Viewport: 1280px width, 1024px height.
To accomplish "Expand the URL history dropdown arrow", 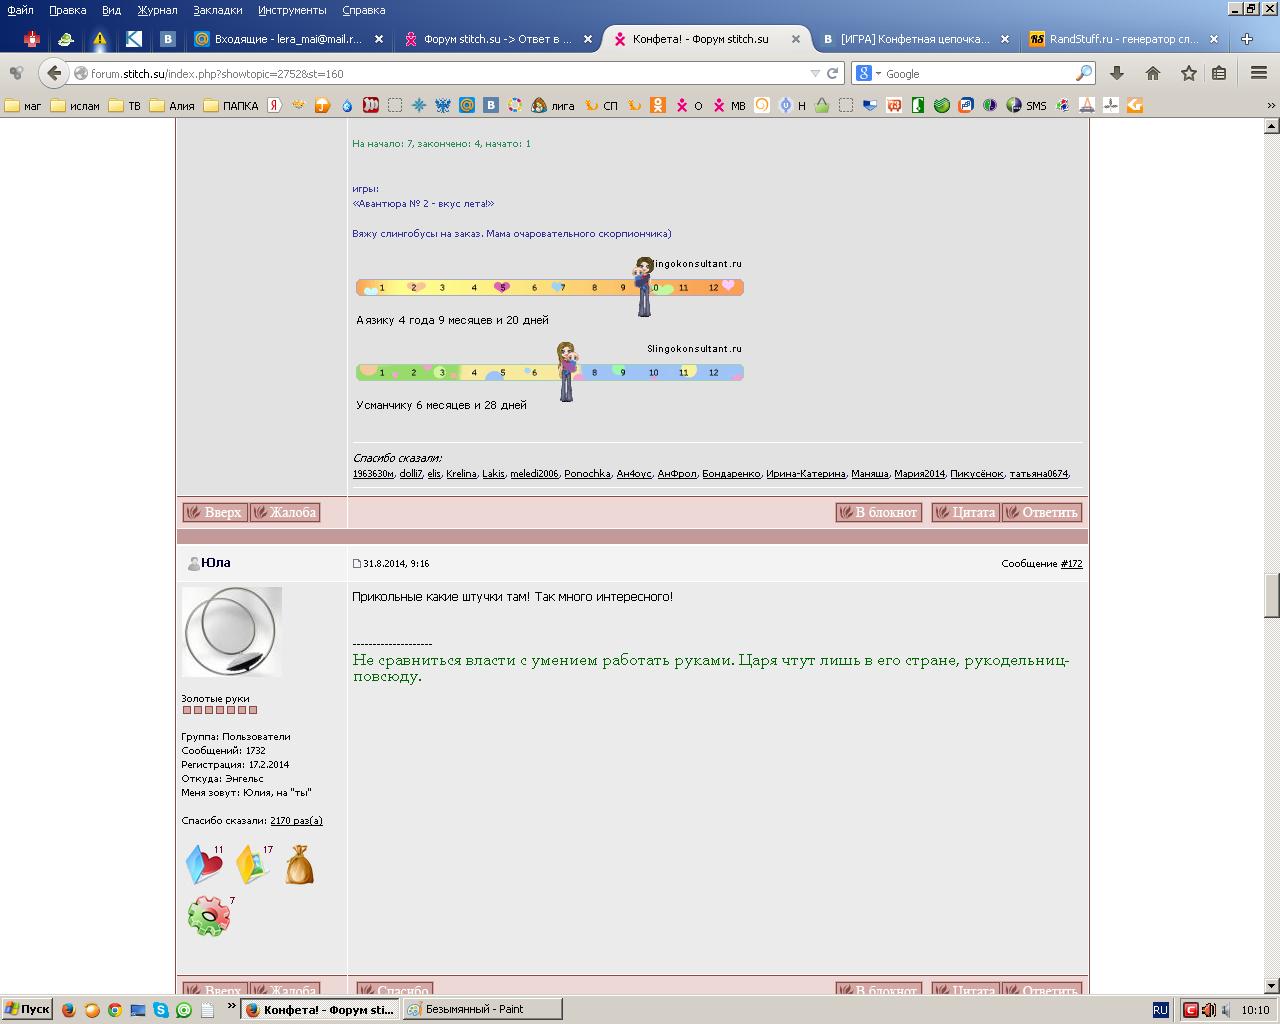I will click(x=815, y=73).
